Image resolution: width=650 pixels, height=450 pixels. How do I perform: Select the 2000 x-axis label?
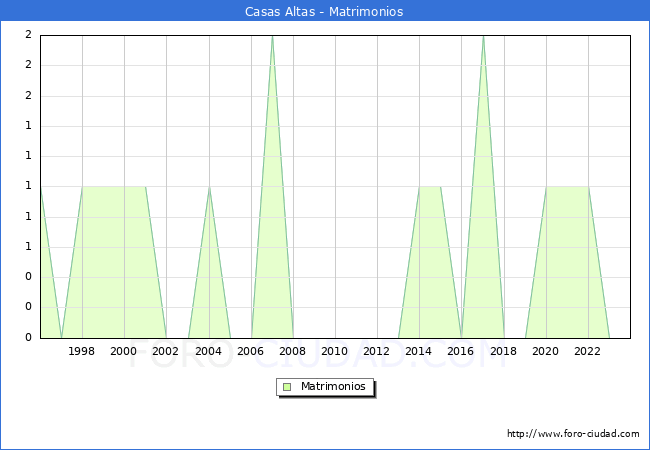click(124, 351)
